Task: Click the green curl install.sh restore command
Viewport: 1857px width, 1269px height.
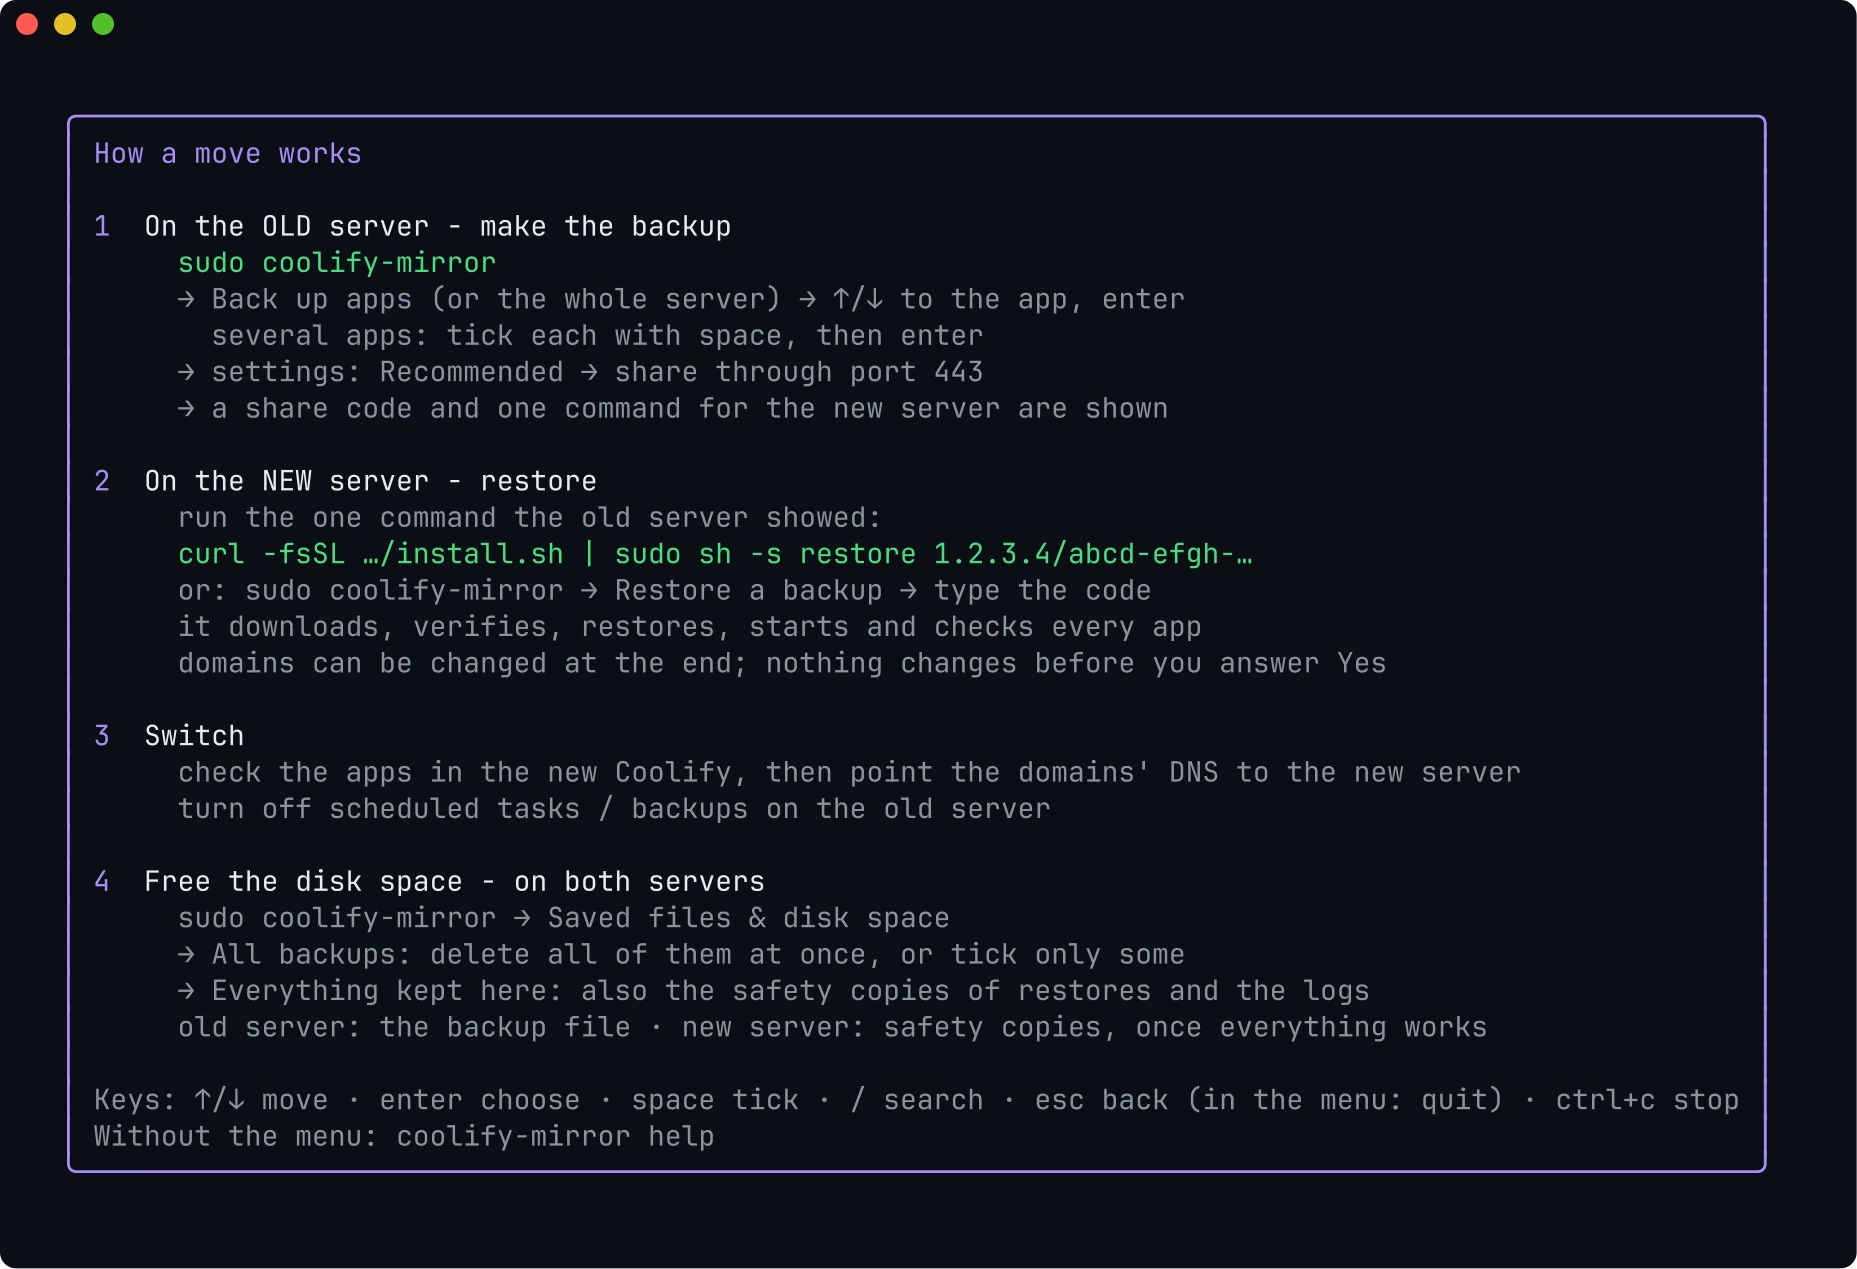Action: pos(715,554)
